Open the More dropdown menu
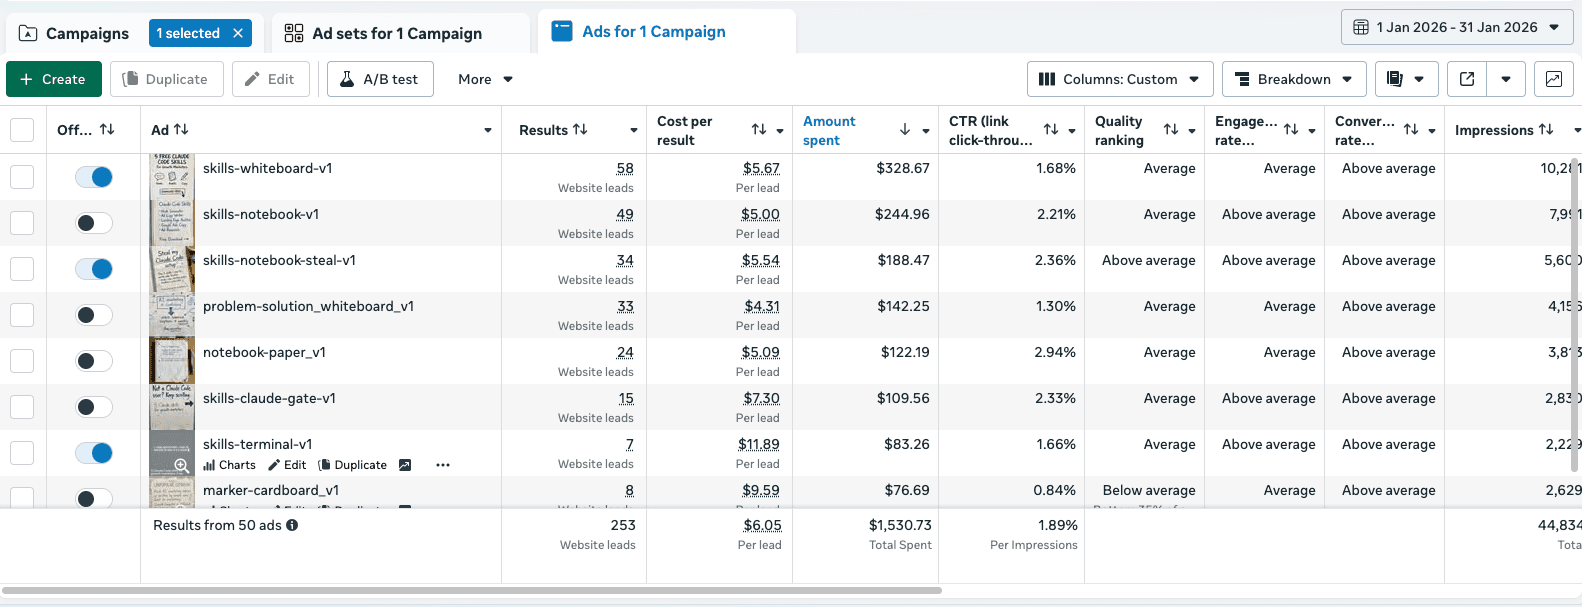Viewport: 1582px width, 607px height. click(485, 79)
